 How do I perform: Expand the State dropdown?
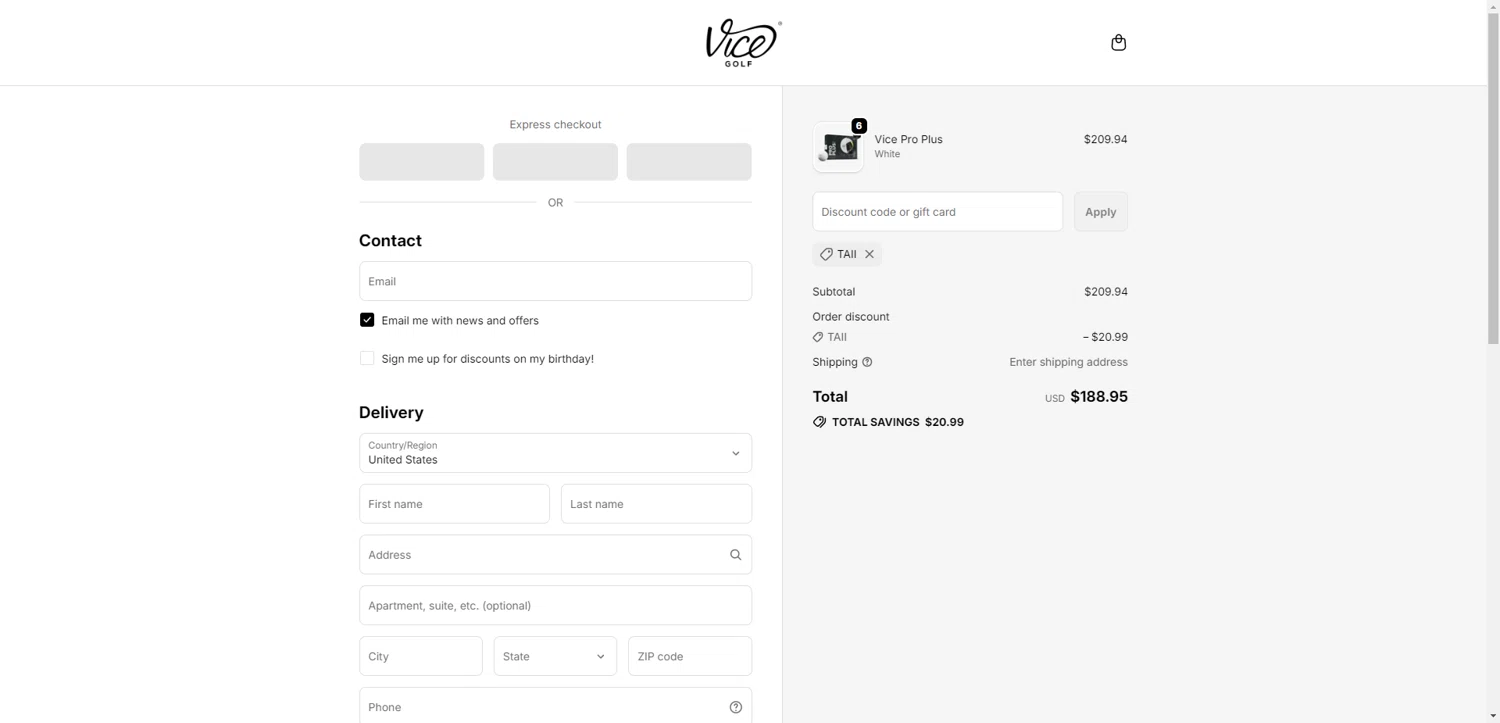tap(555, 656)
